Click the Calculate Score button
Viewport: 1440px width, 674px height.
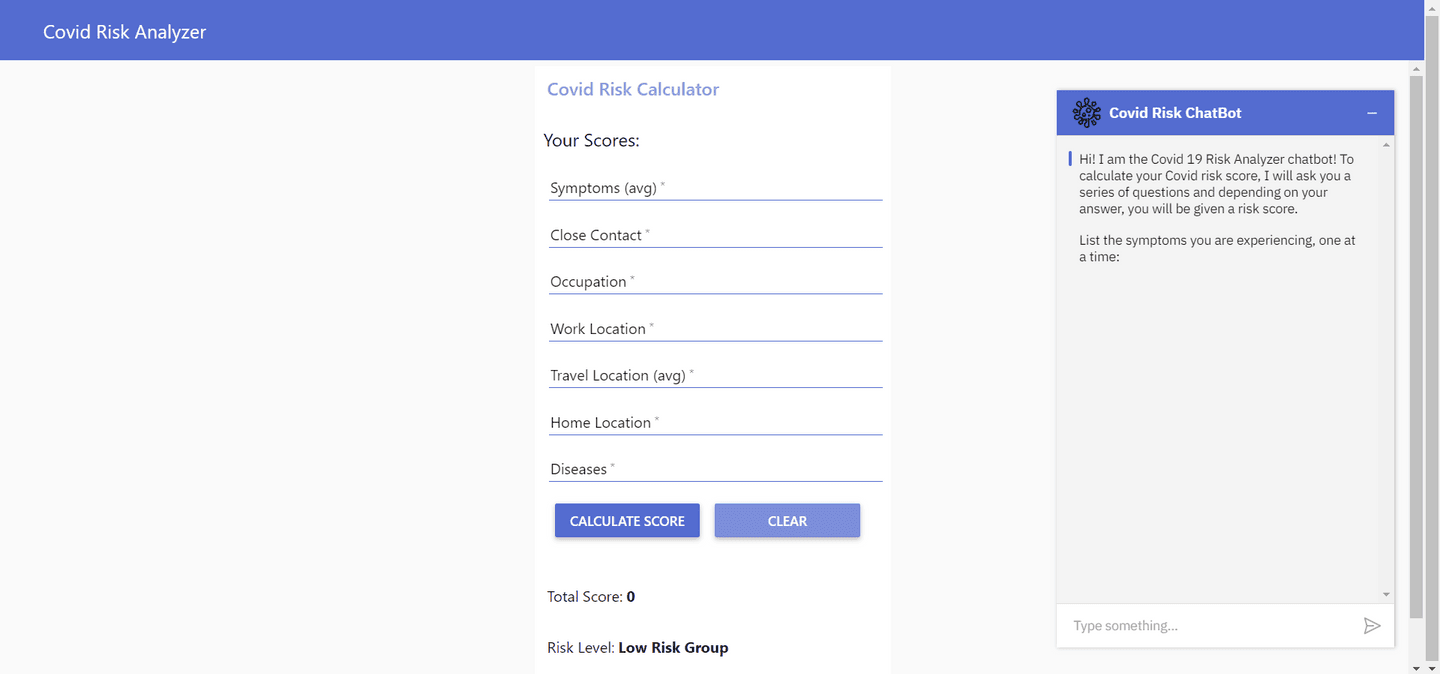[627, 521]
